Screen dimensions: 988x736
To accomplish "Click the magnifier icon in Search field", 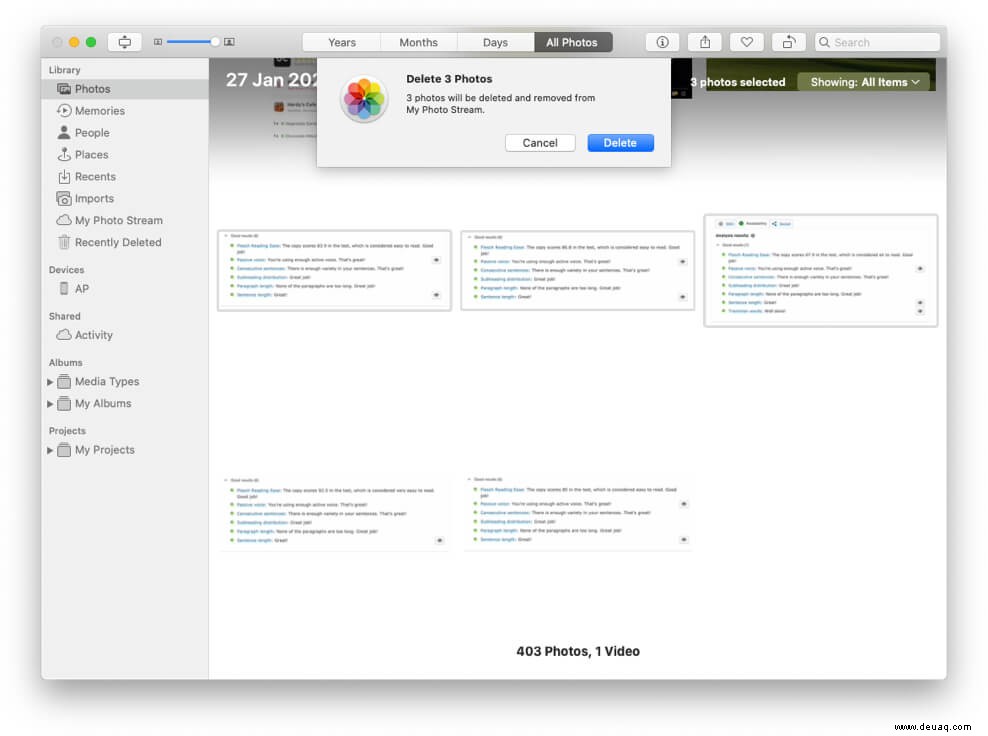I will [824, 42].
